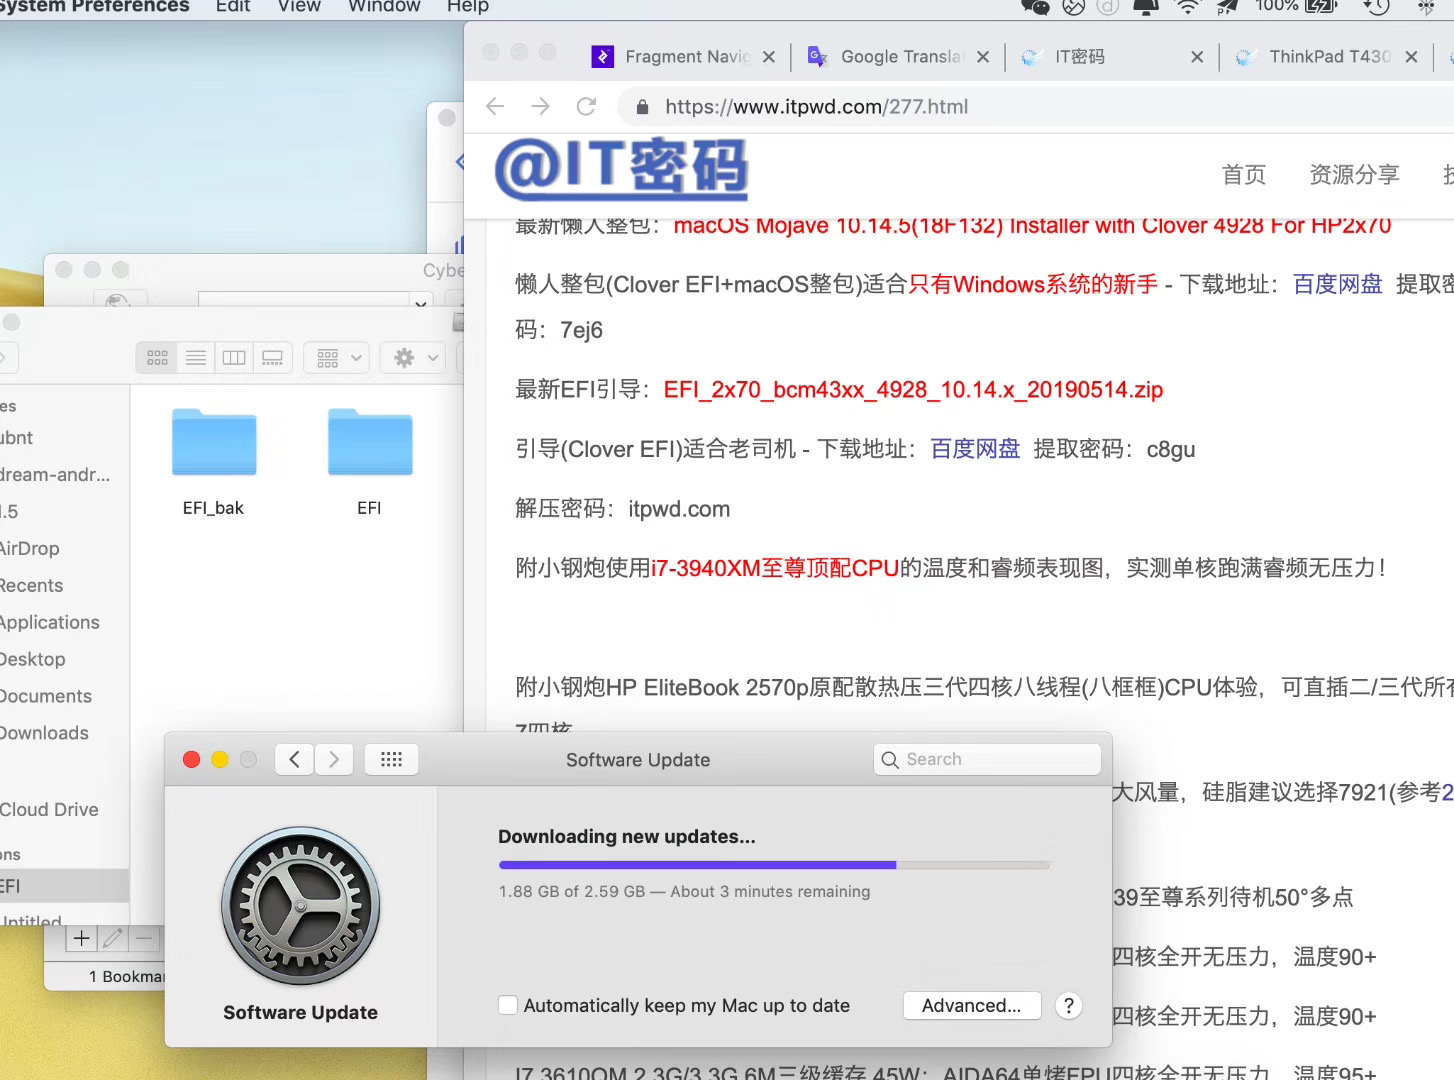
Task: Open the Wi-Fi menu bar icon
Action: 1187,6
